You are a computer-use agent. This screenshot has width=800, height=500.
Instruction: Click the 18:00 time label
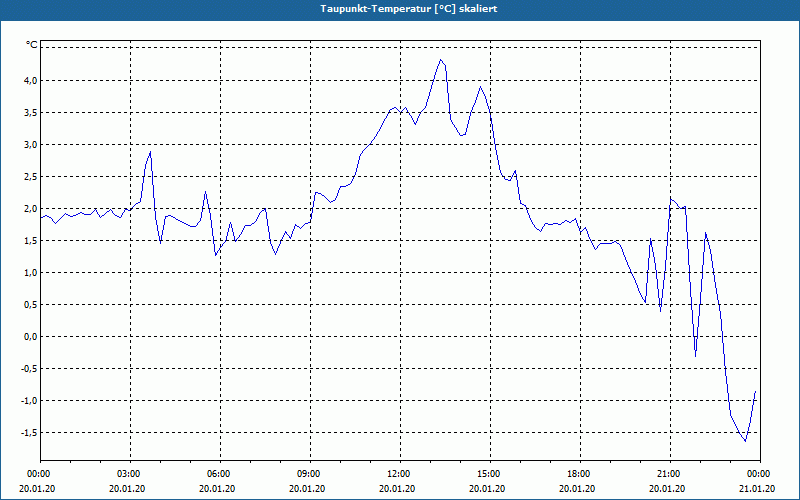[580, 474]
